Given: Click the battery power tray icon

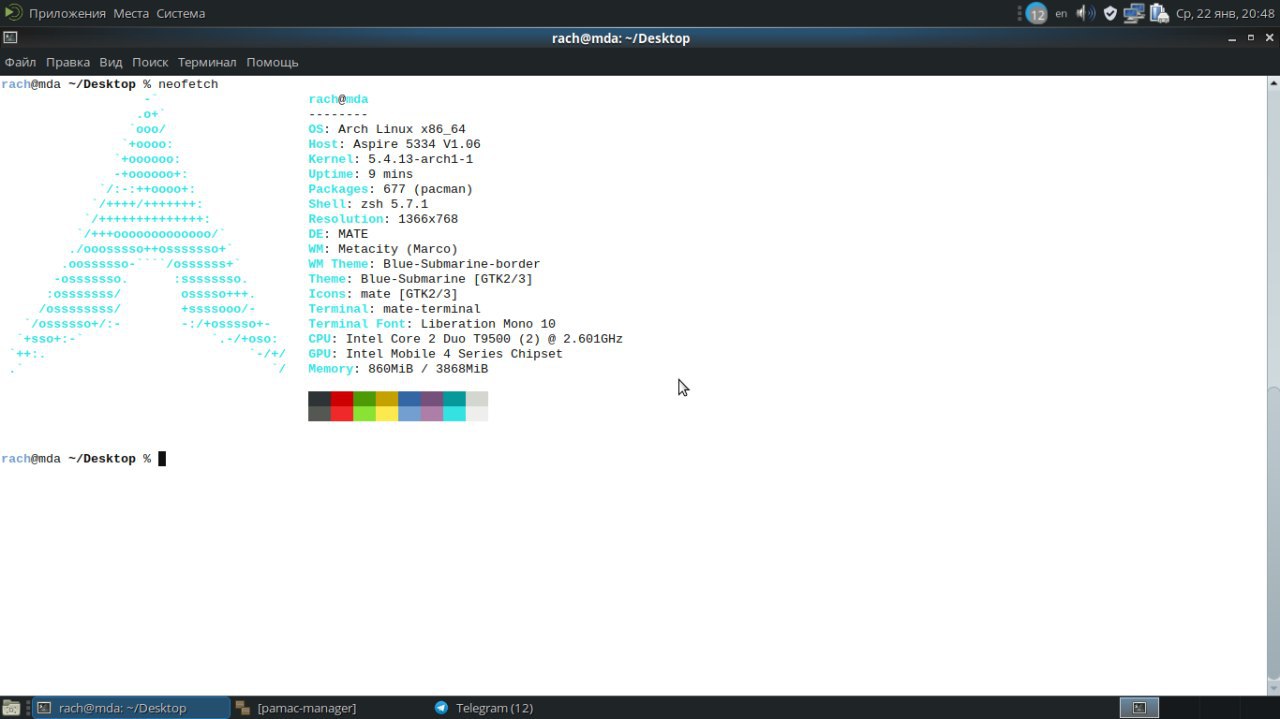Looking at the screenshot, I should 1159,13.
